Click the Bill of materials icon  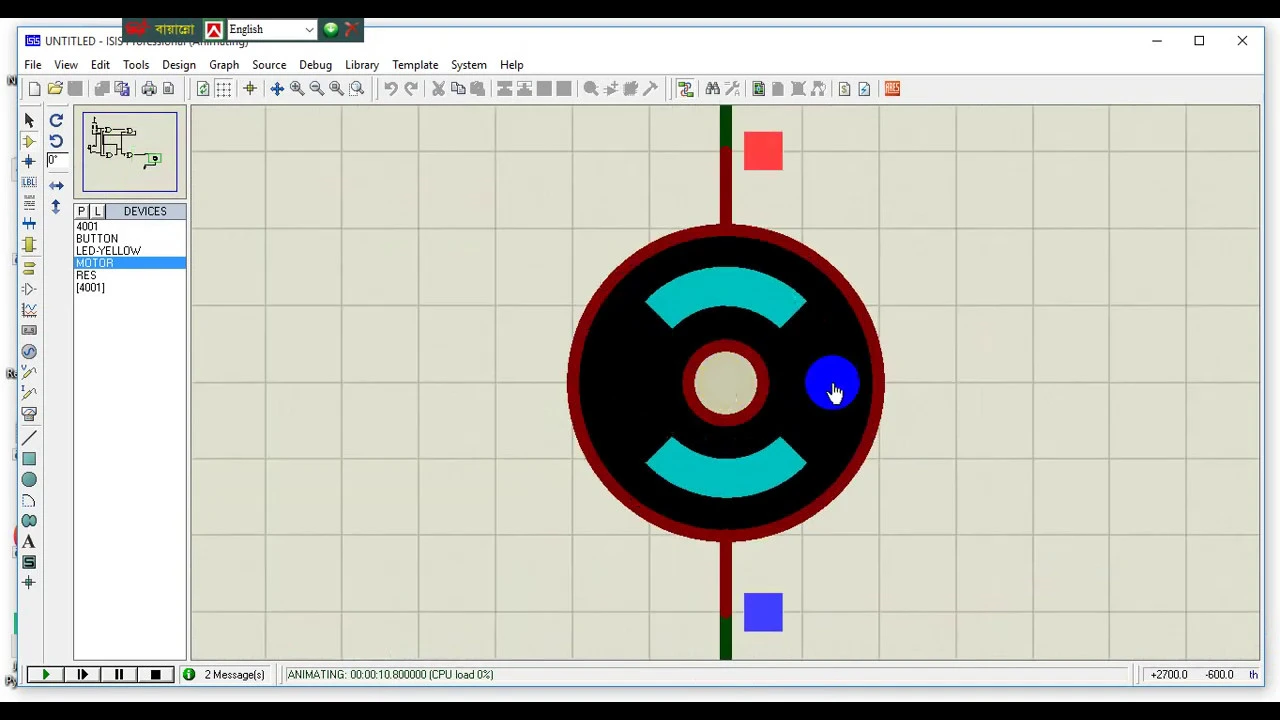point(844,89)
